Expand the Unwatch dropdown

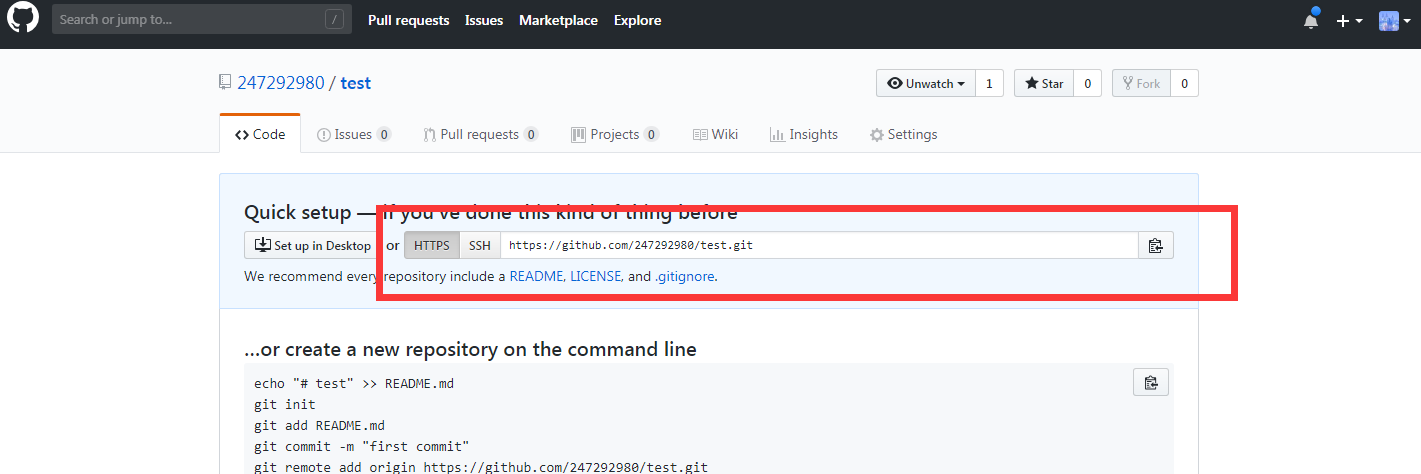(x=925, y=83)
